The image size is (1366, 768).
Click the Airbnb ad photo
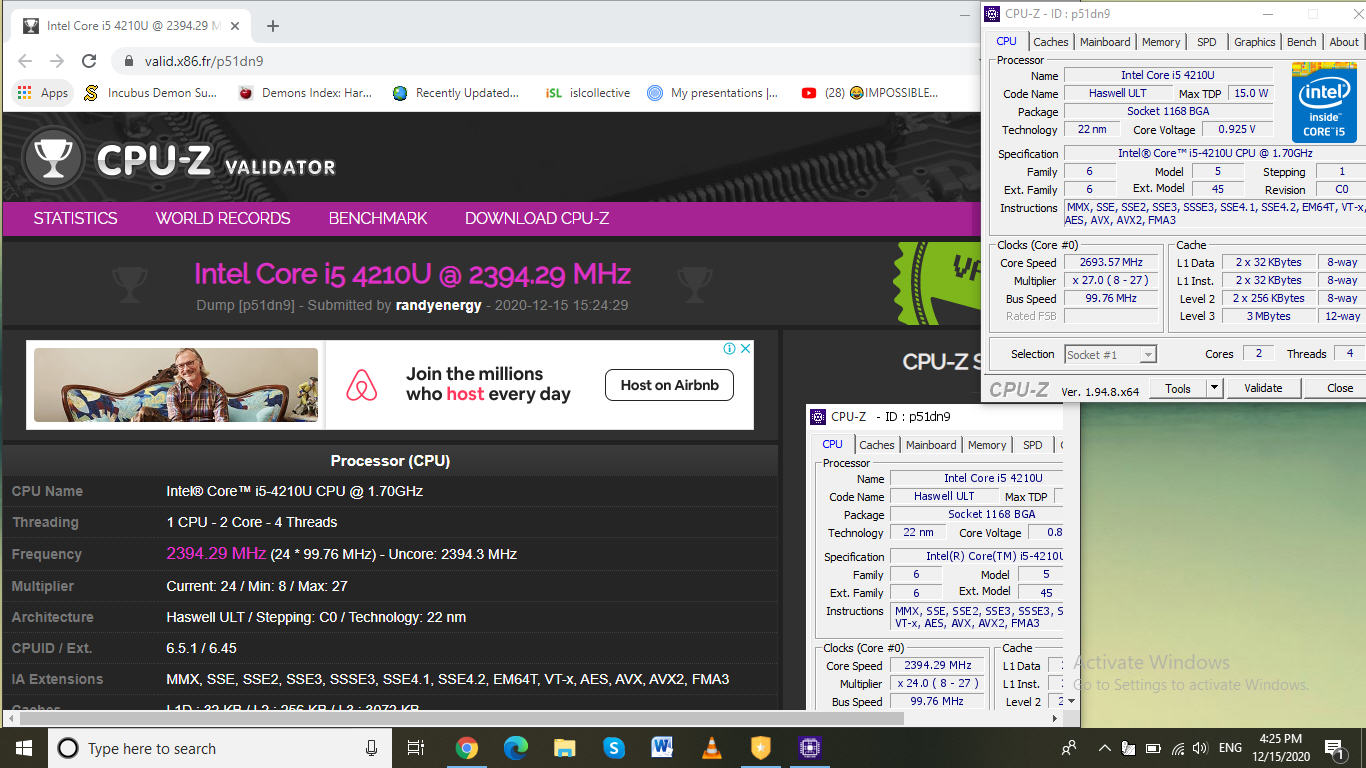click(176, 385)
